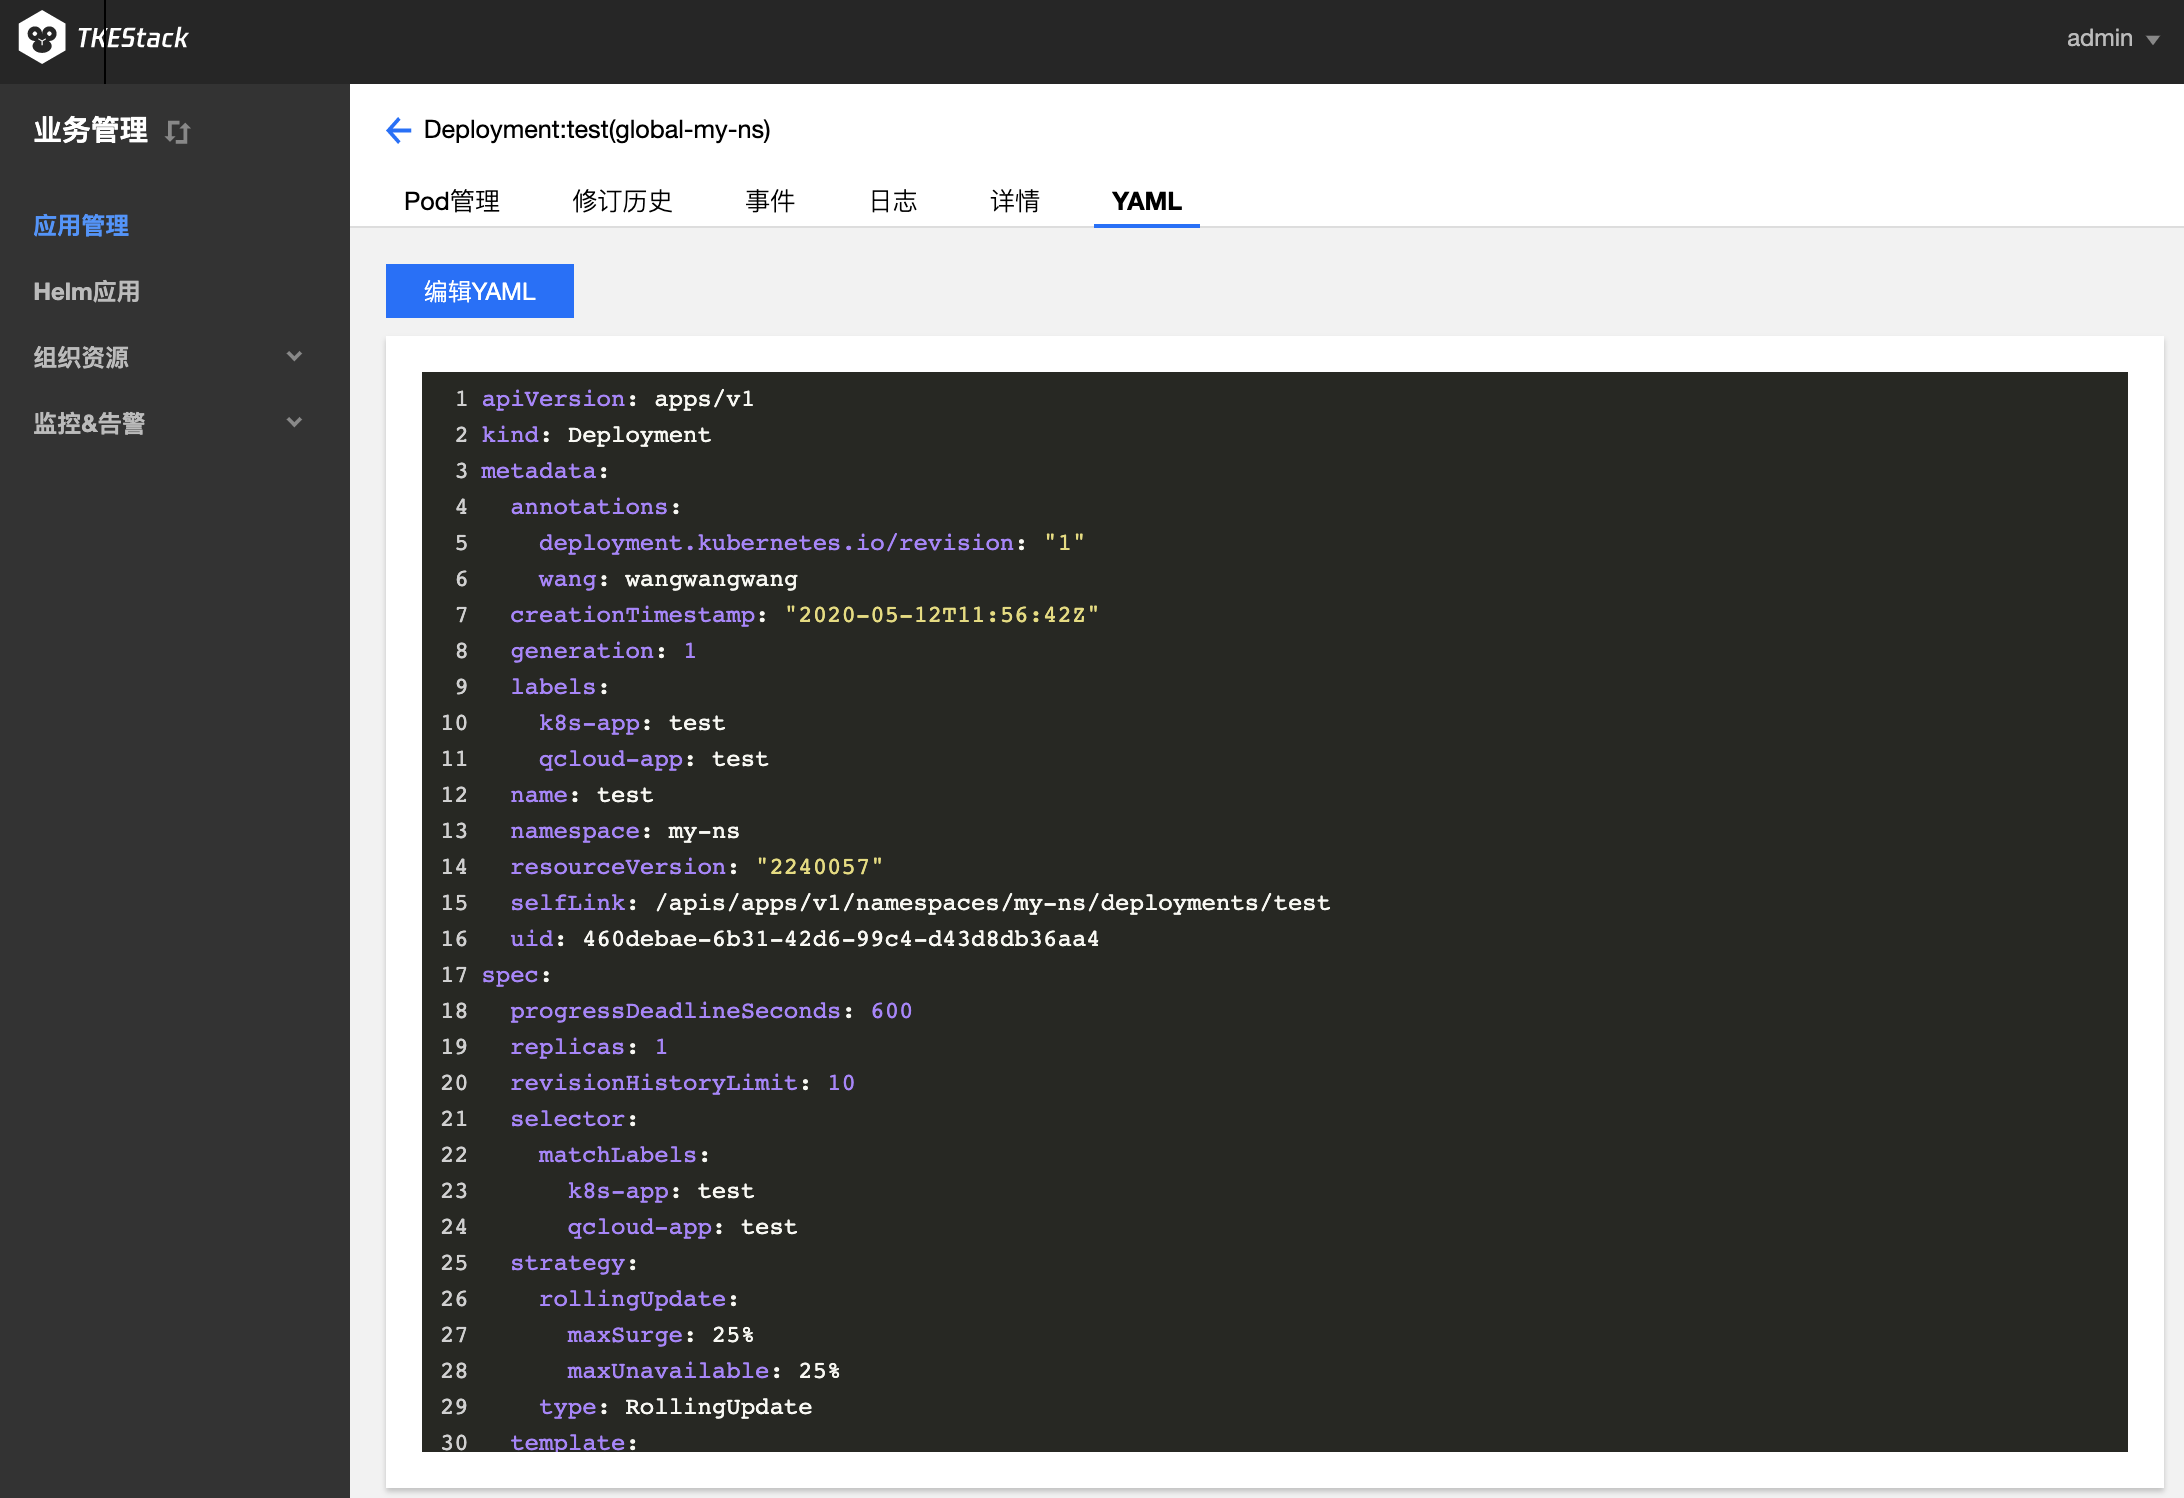Click the namespace: my-ns line
The height and width of the screenshot is (1498, 2184).
tap(625, 831)
